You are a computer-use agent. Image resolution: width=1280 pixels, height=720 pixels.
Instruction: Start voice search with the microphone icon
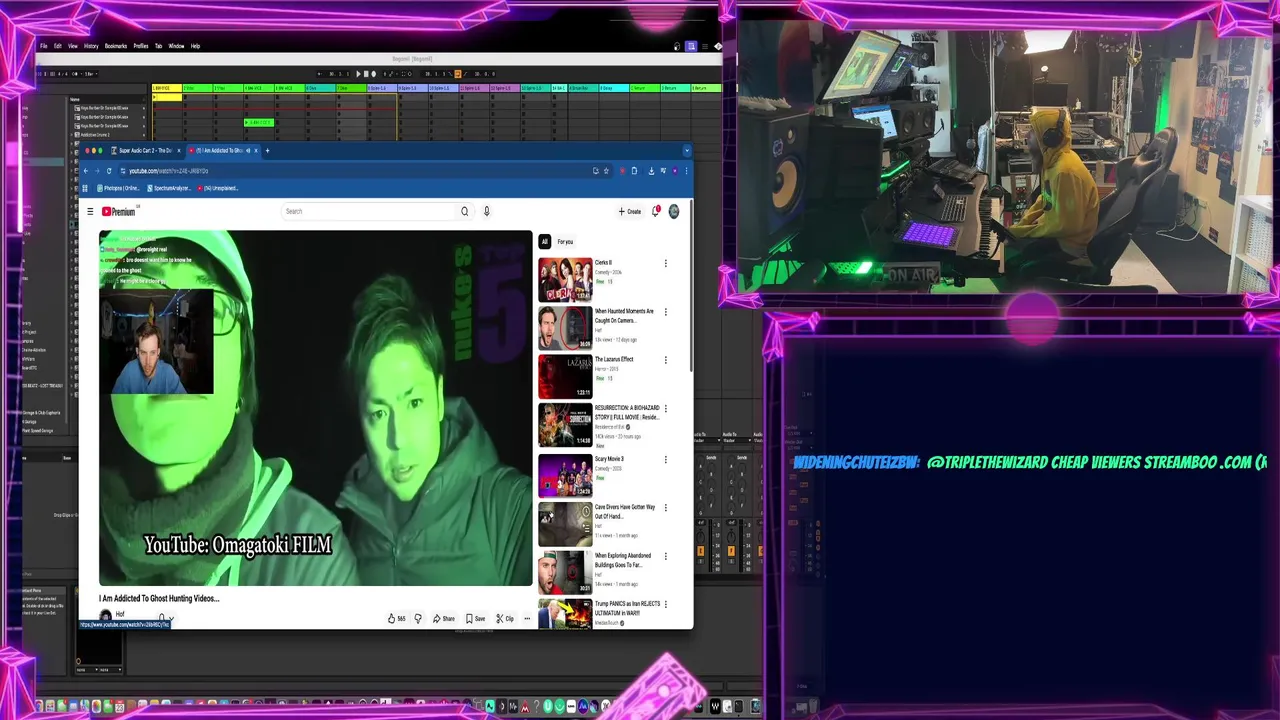[x=487, y=211]
